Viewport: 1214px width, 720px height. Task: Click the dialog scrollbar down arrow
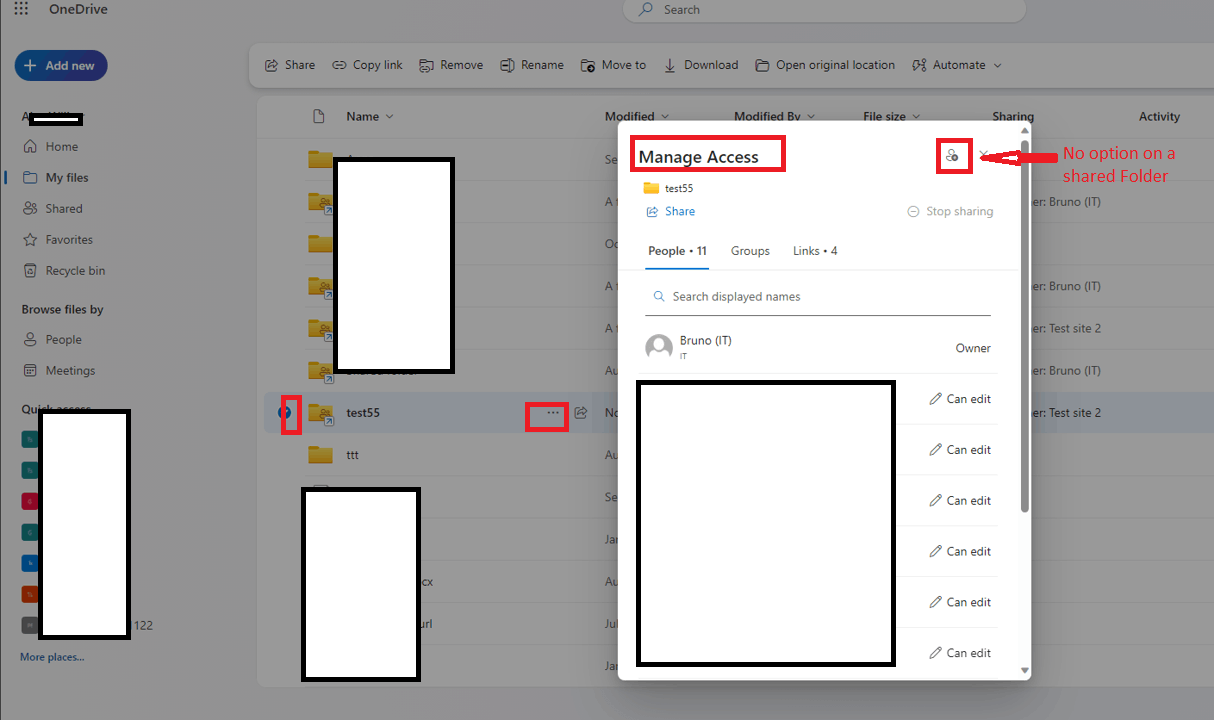point(1025,671)
